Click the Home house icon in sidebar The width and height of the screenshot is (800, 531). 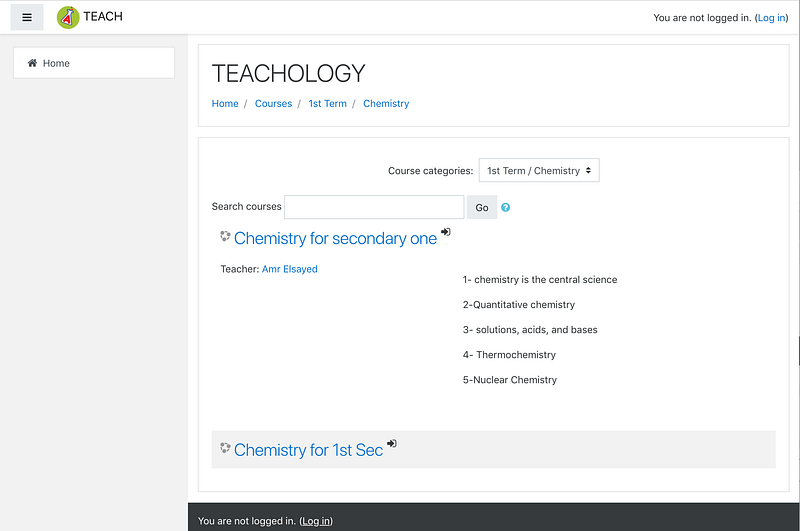pos(32,63)
